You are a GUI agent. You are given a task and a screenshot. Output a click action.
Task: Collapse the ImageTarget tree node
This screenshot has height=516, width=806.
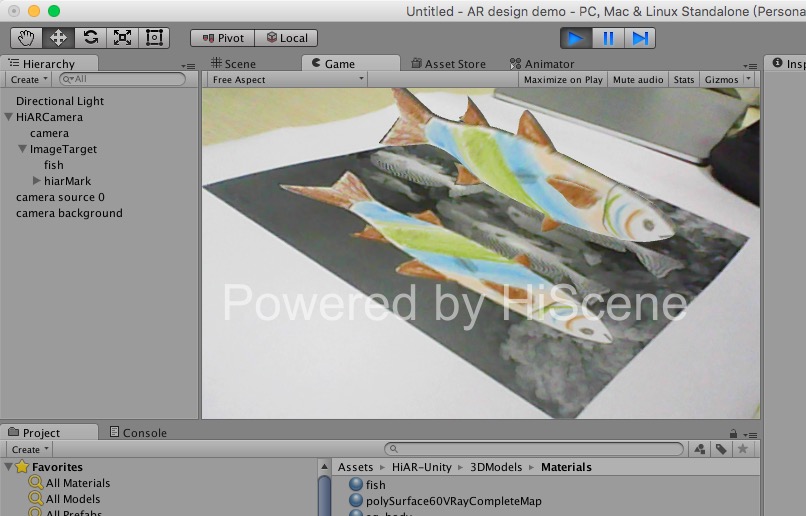pyautogui.click(x=22, y=149)
